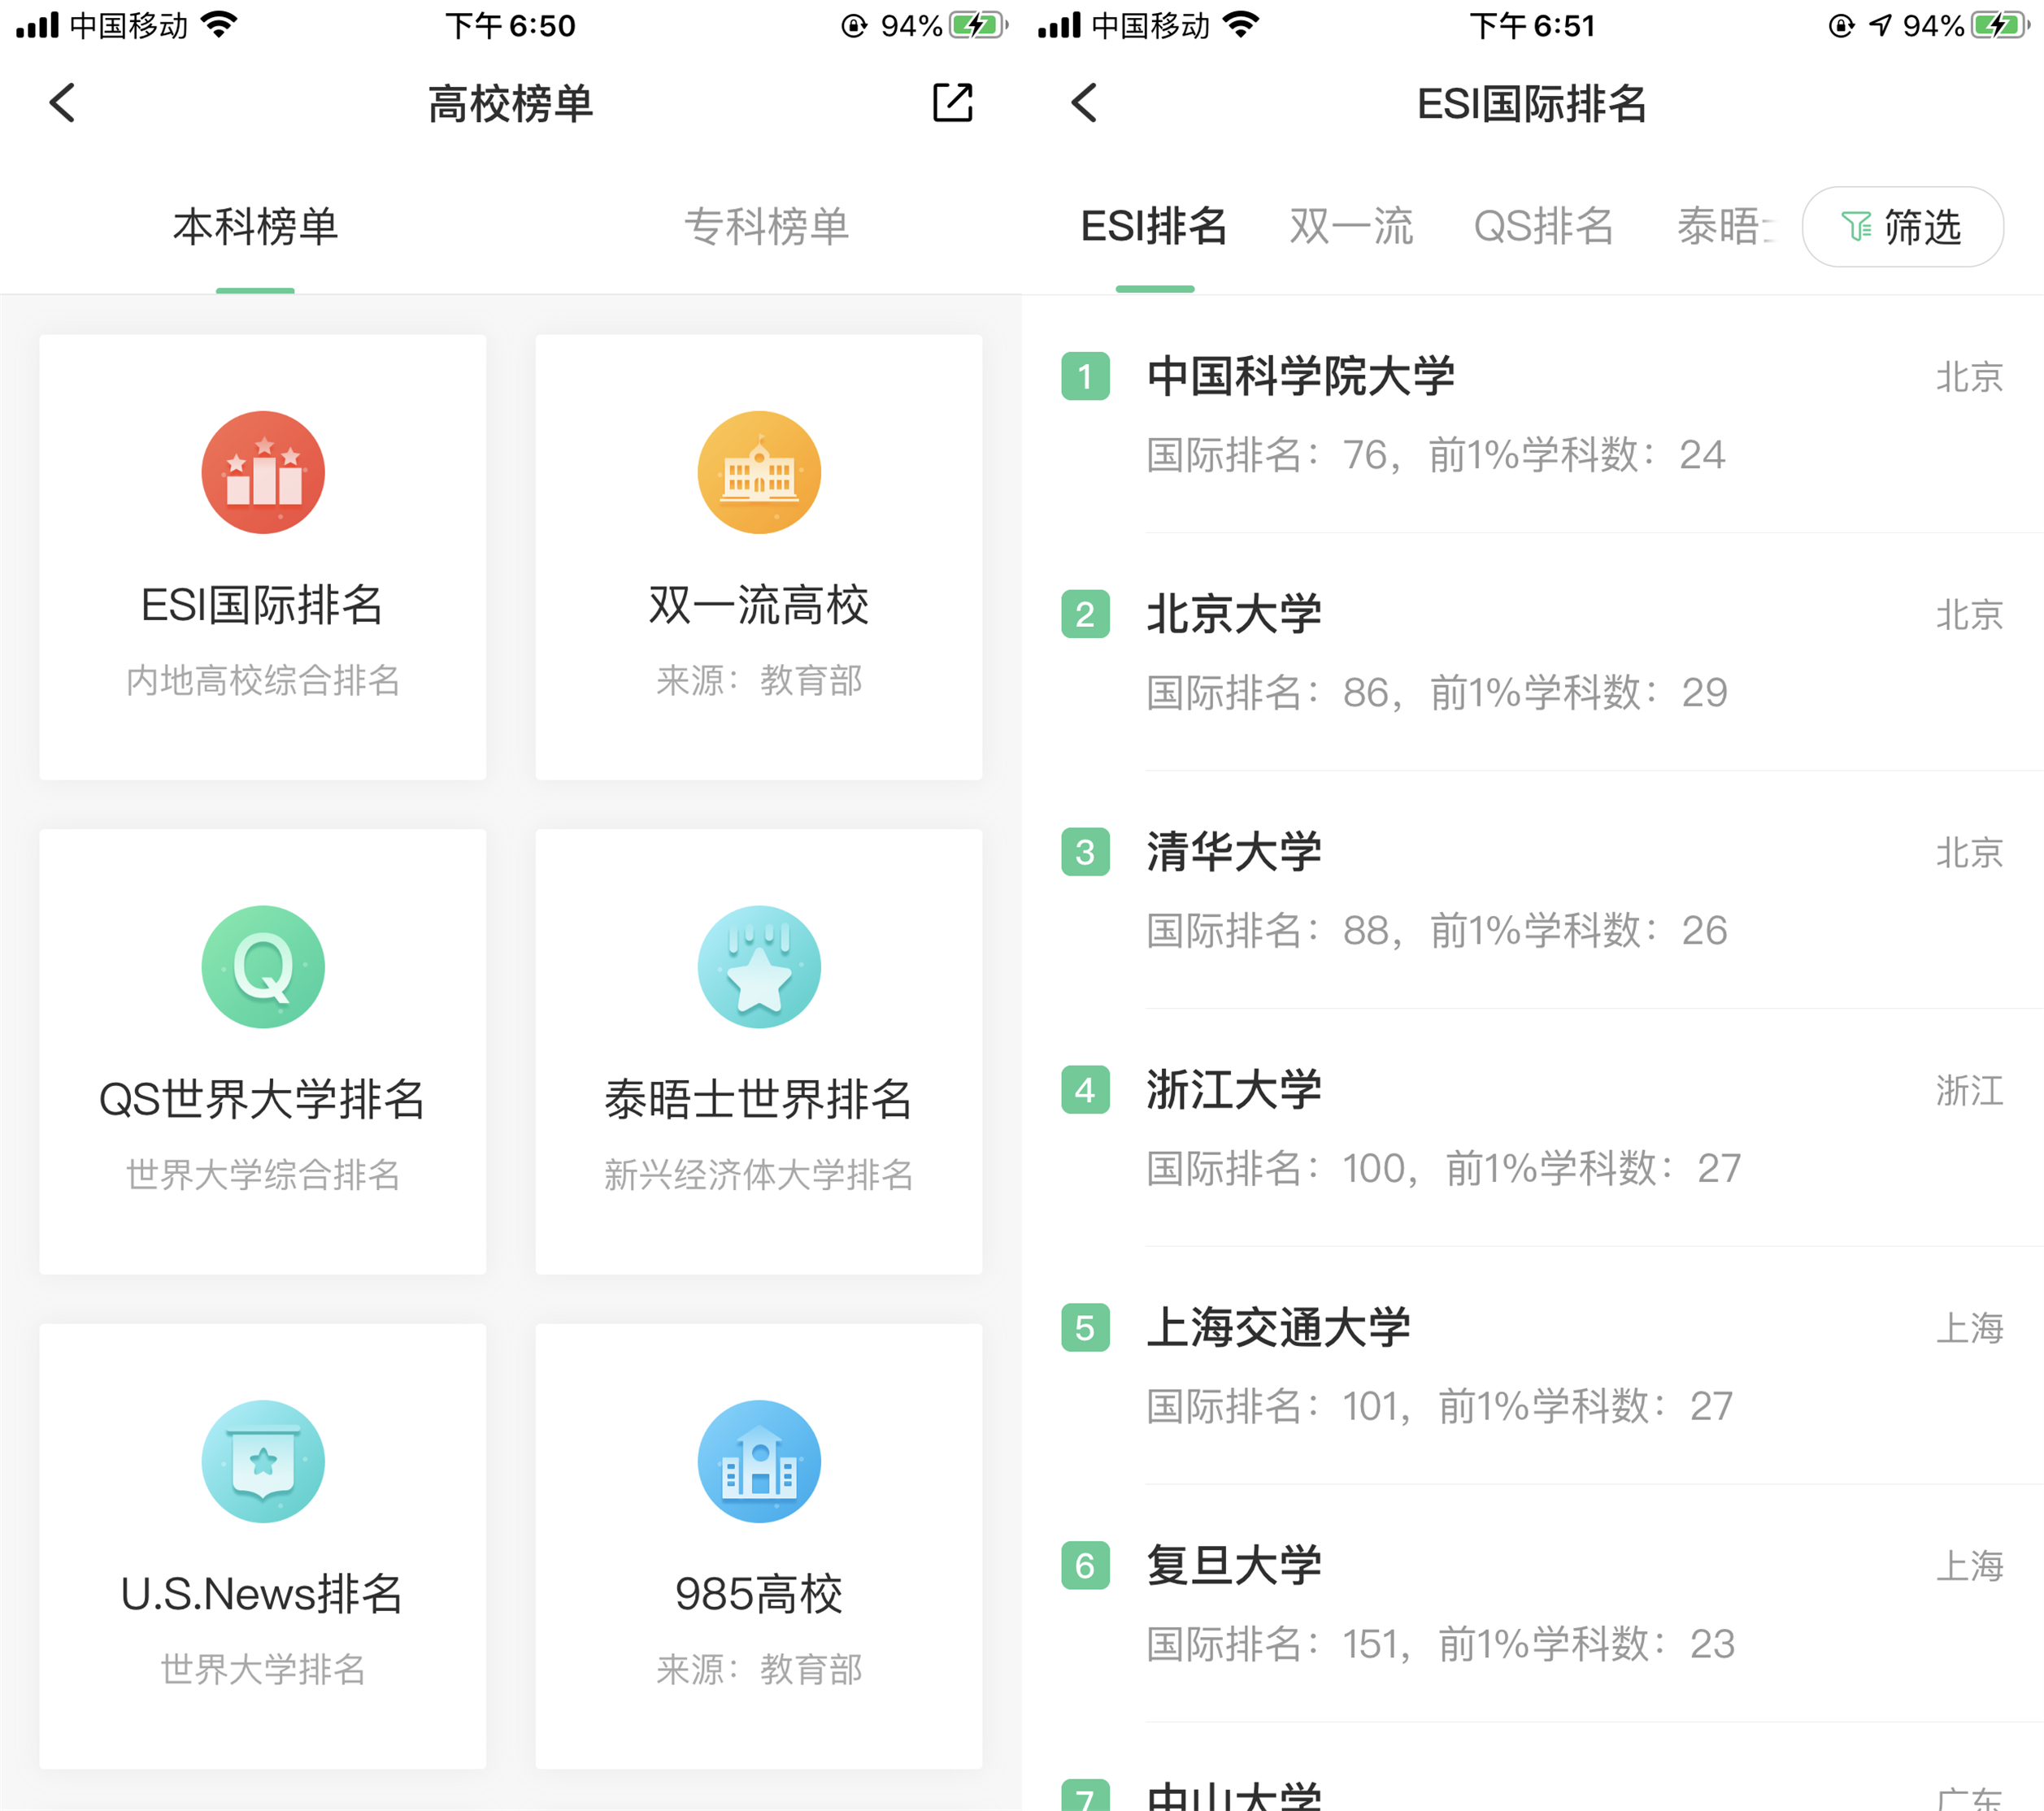Tap the rank 3 green badge

click(x=1085, y=852)
